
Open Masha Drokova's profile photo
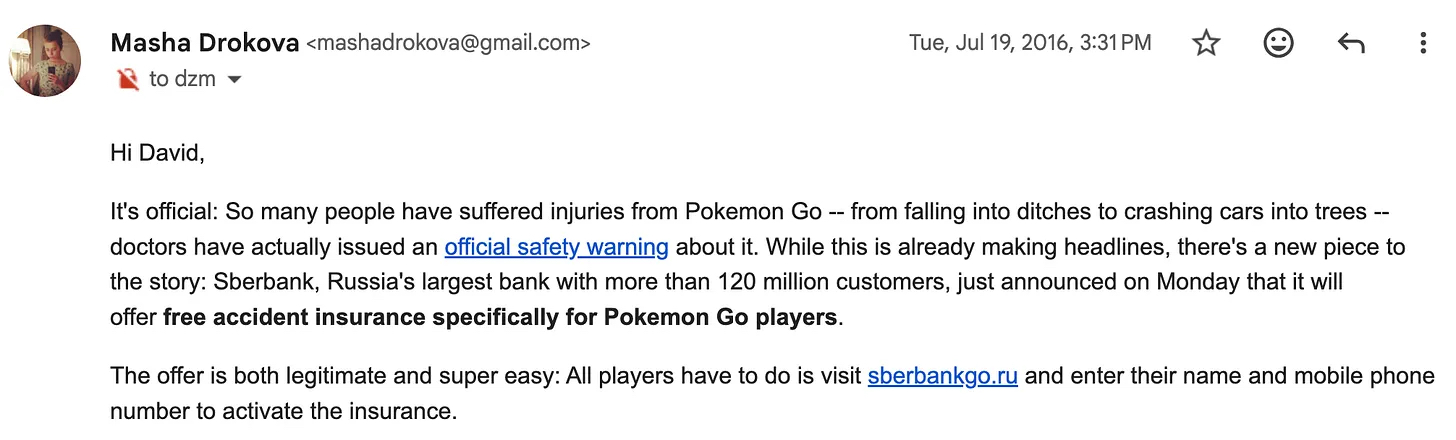(x=45, y=61)
